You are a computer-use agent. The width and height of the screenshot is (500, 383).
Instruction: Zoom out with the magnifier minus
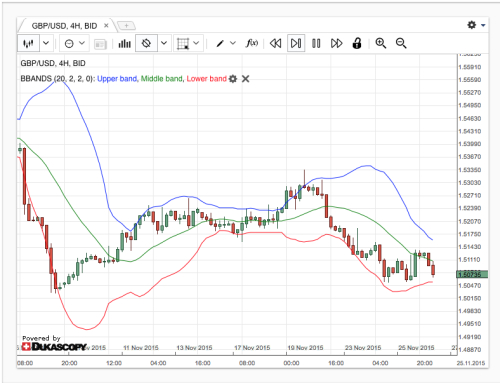tap(401, 43)
